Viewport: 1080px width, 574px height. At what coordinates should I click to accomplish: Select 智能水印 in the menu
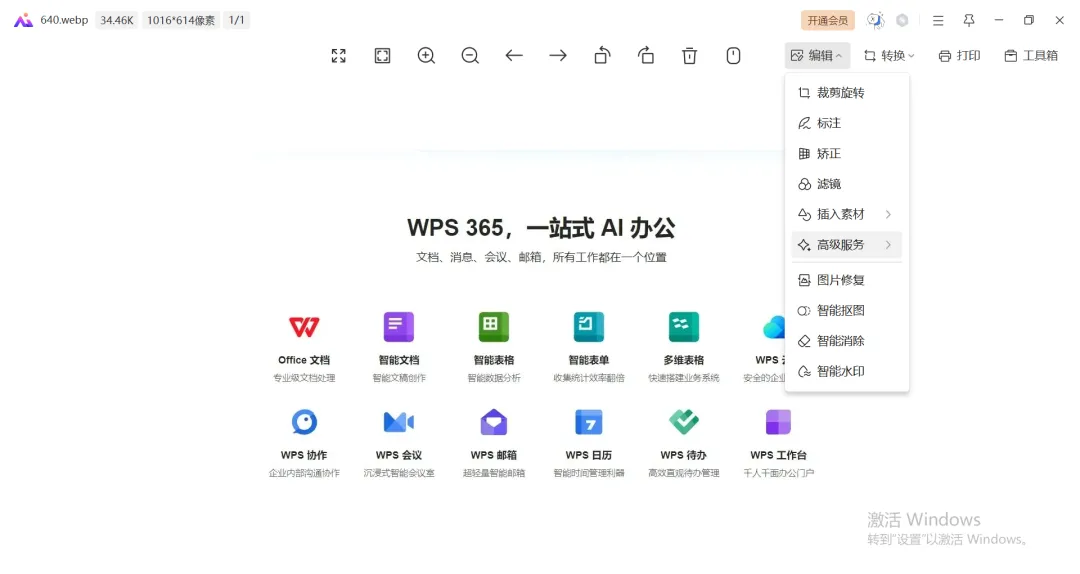847,371
